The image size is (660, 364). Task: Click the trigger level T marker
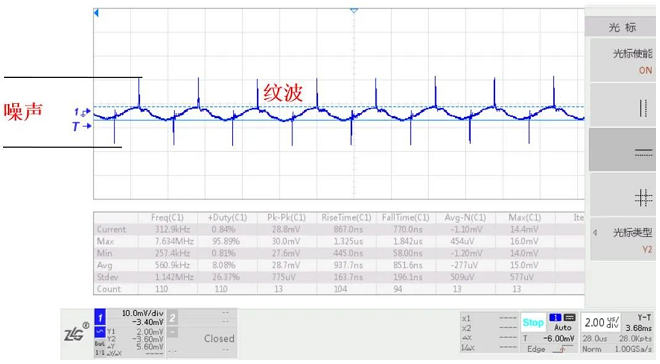point(81,126)
